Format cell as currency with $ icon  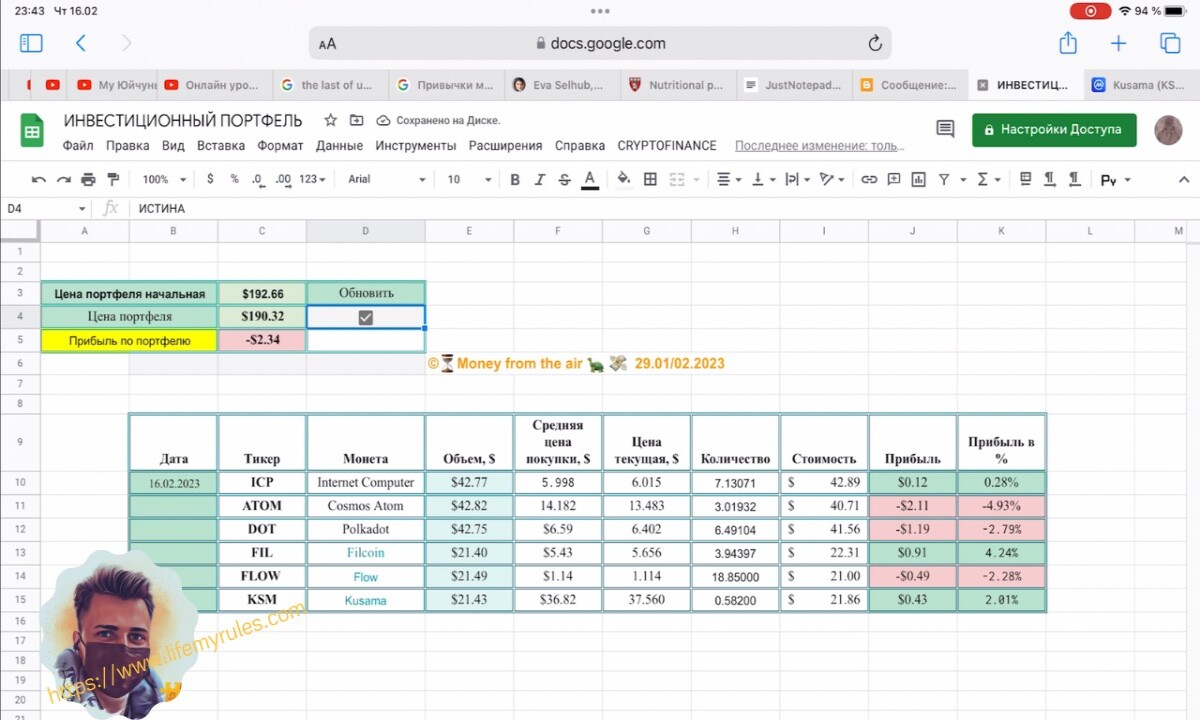(x=210, y=179)
